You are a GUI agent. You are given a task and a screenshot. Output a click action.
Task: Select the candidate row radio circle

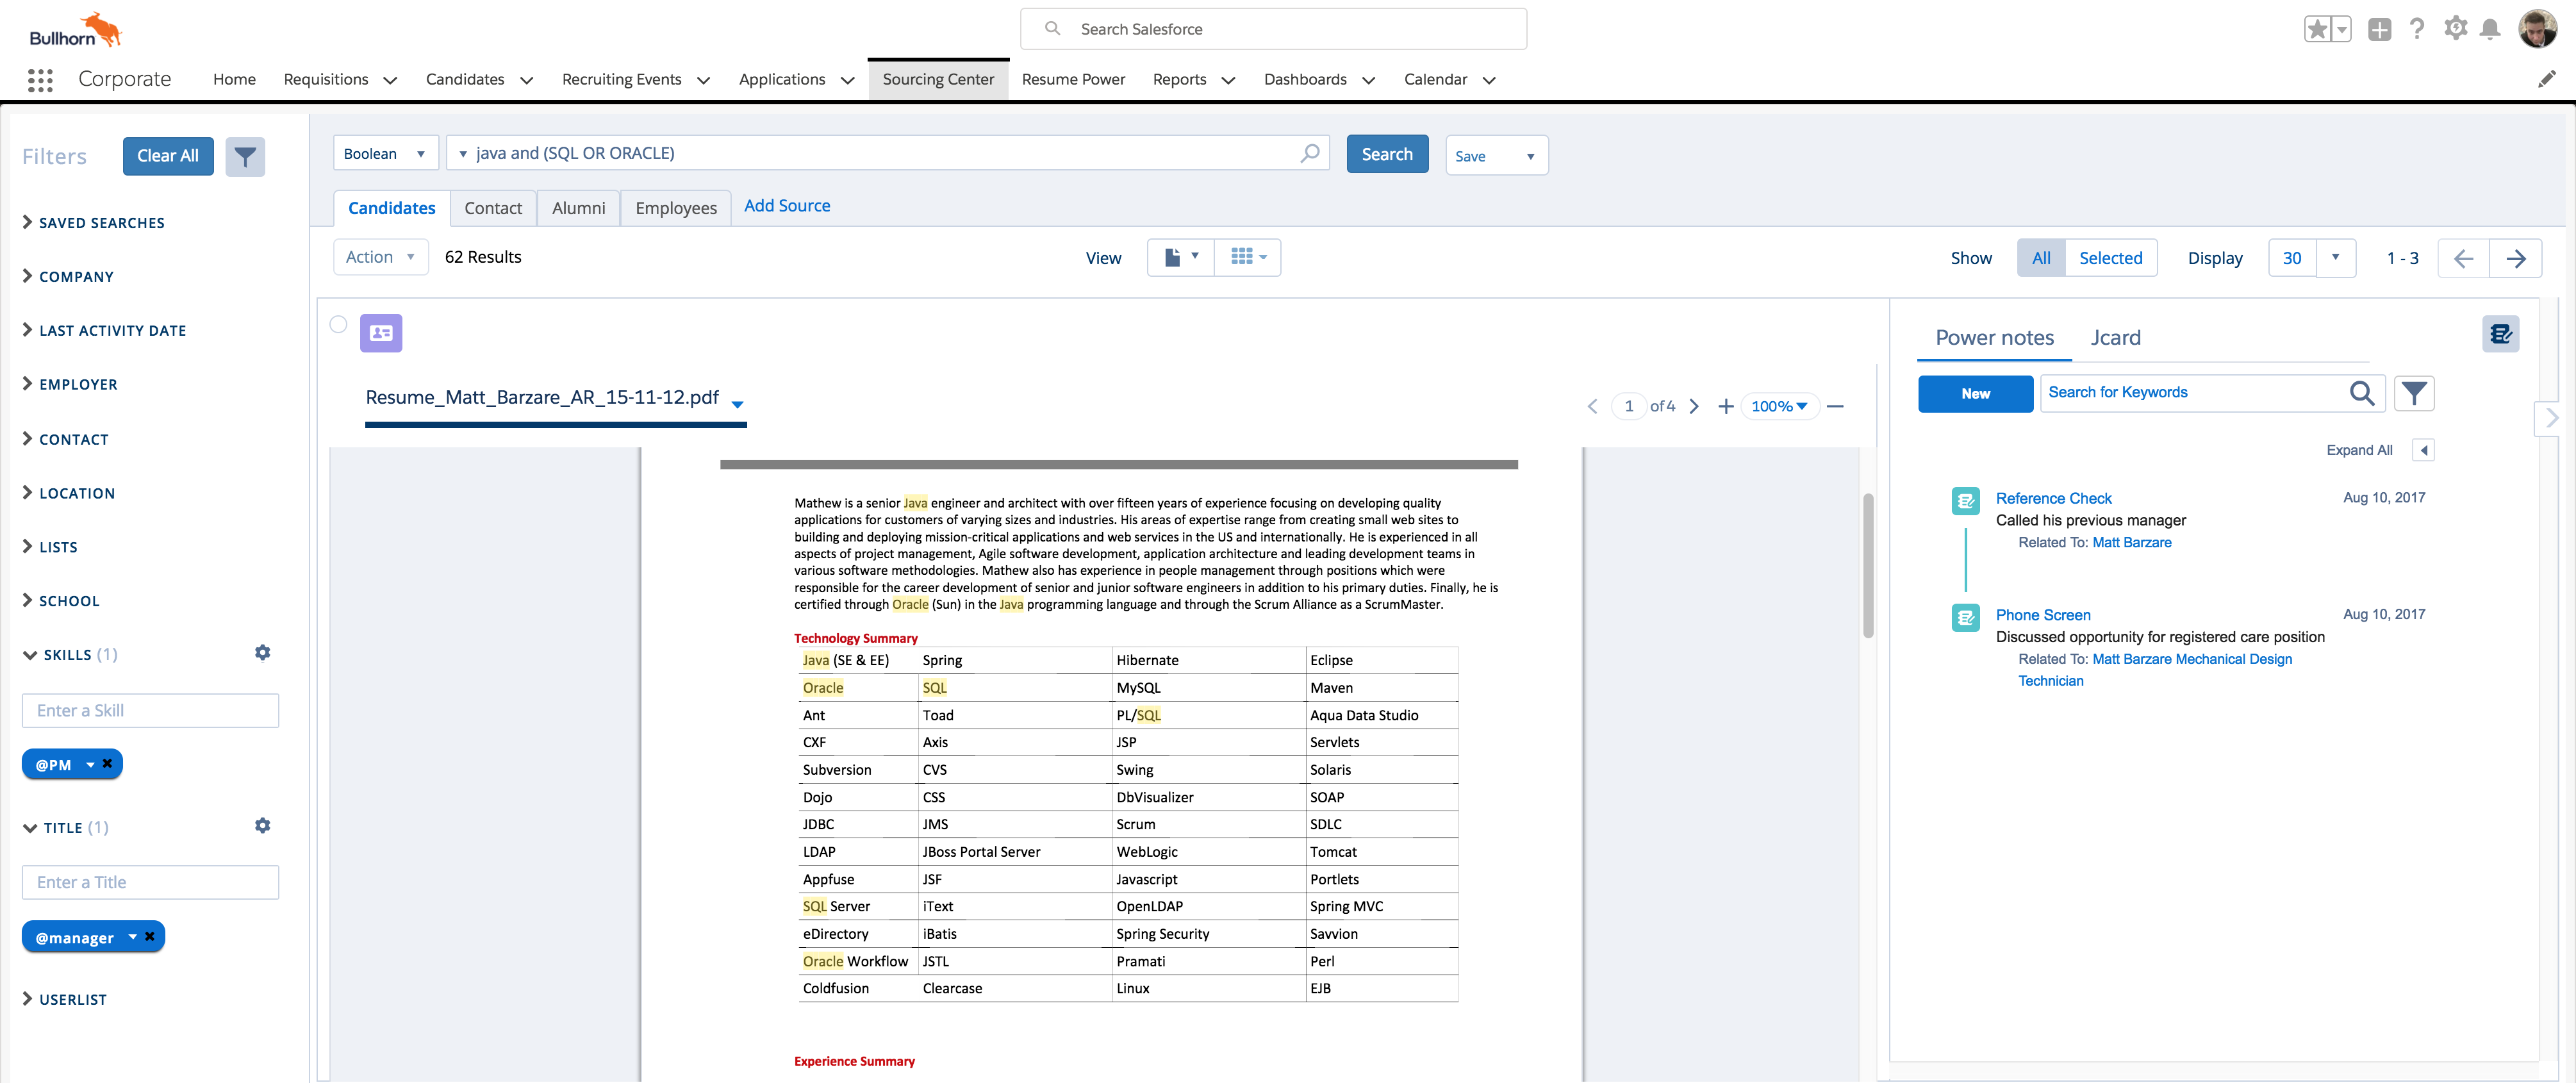[338, 325]
